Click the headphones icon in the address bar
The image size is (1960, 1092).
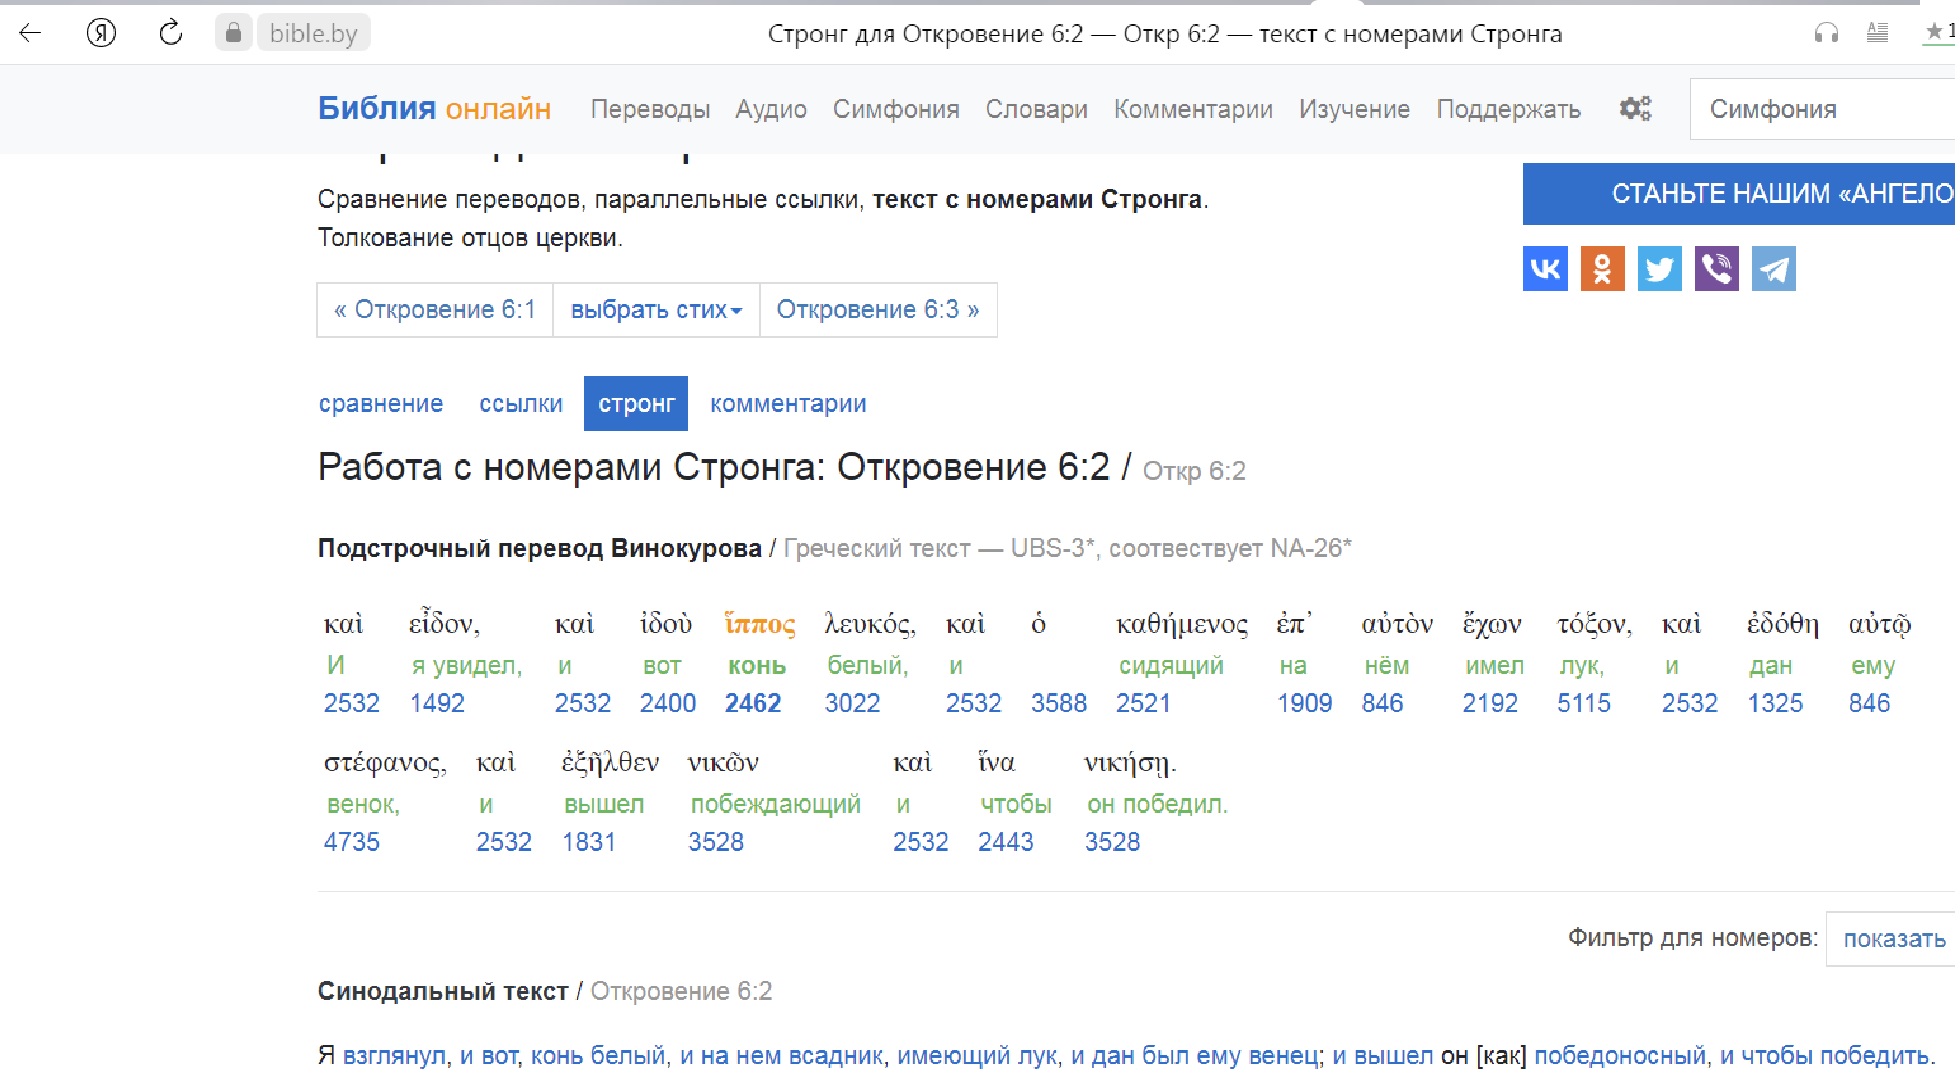(1826, 33)
